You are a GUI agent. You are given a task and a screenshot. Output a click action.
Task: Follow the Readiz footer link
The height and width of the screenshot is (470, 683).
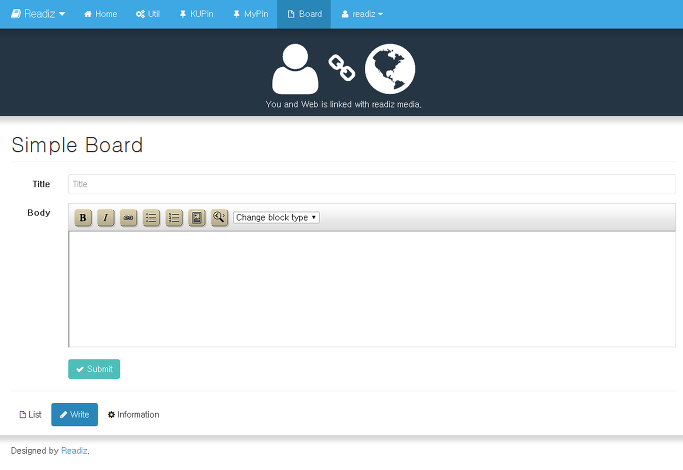pyautogui.click(x=74, y=451)
